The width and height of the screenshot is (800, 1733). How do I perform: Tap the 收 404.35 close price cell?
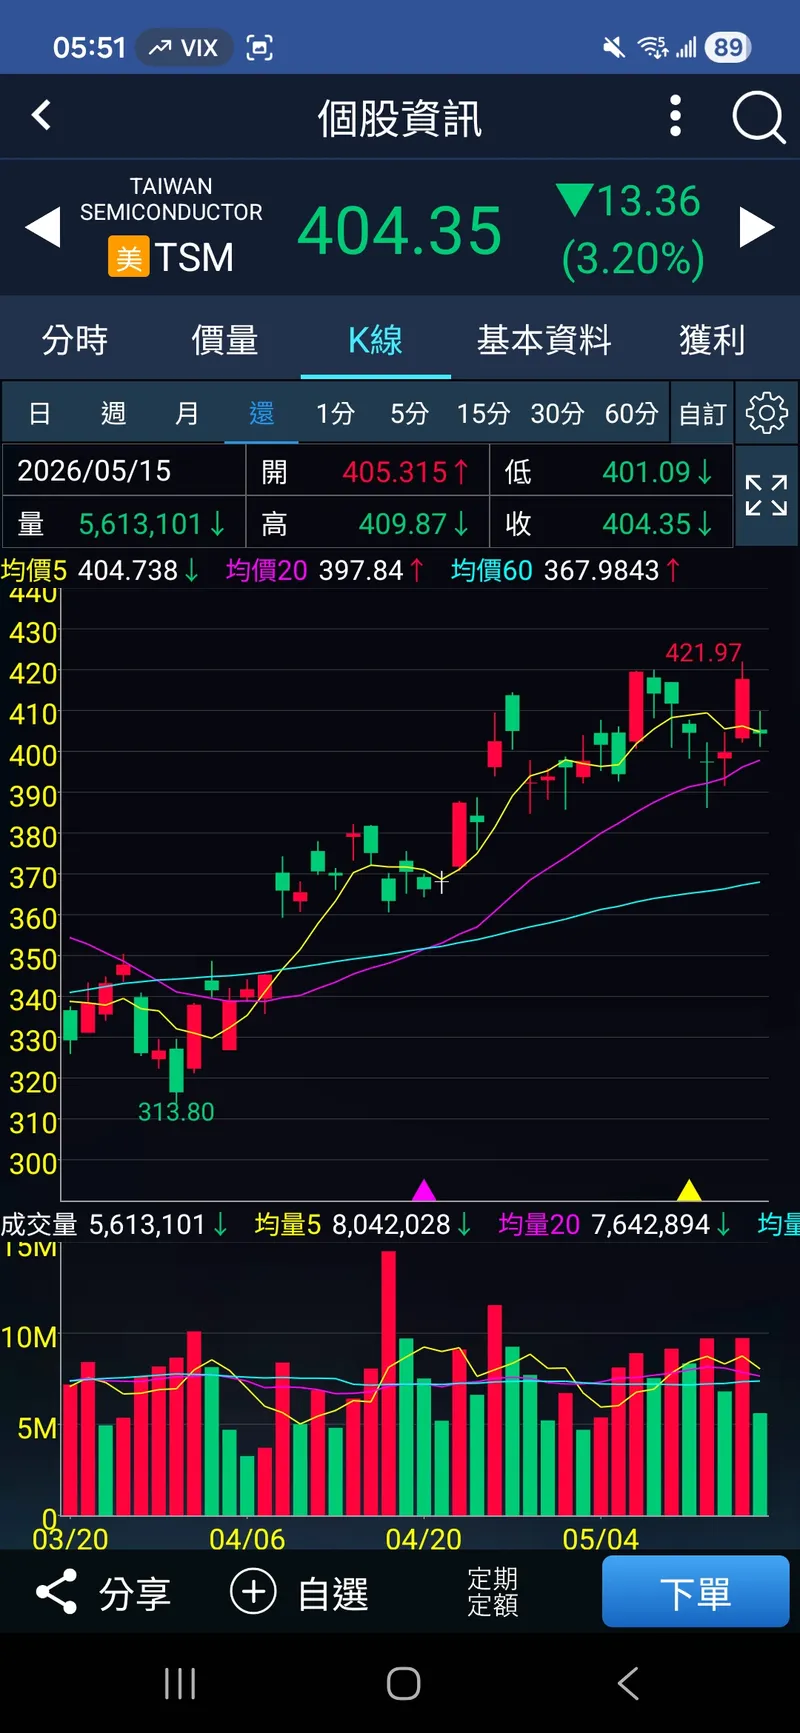(611, 523)
